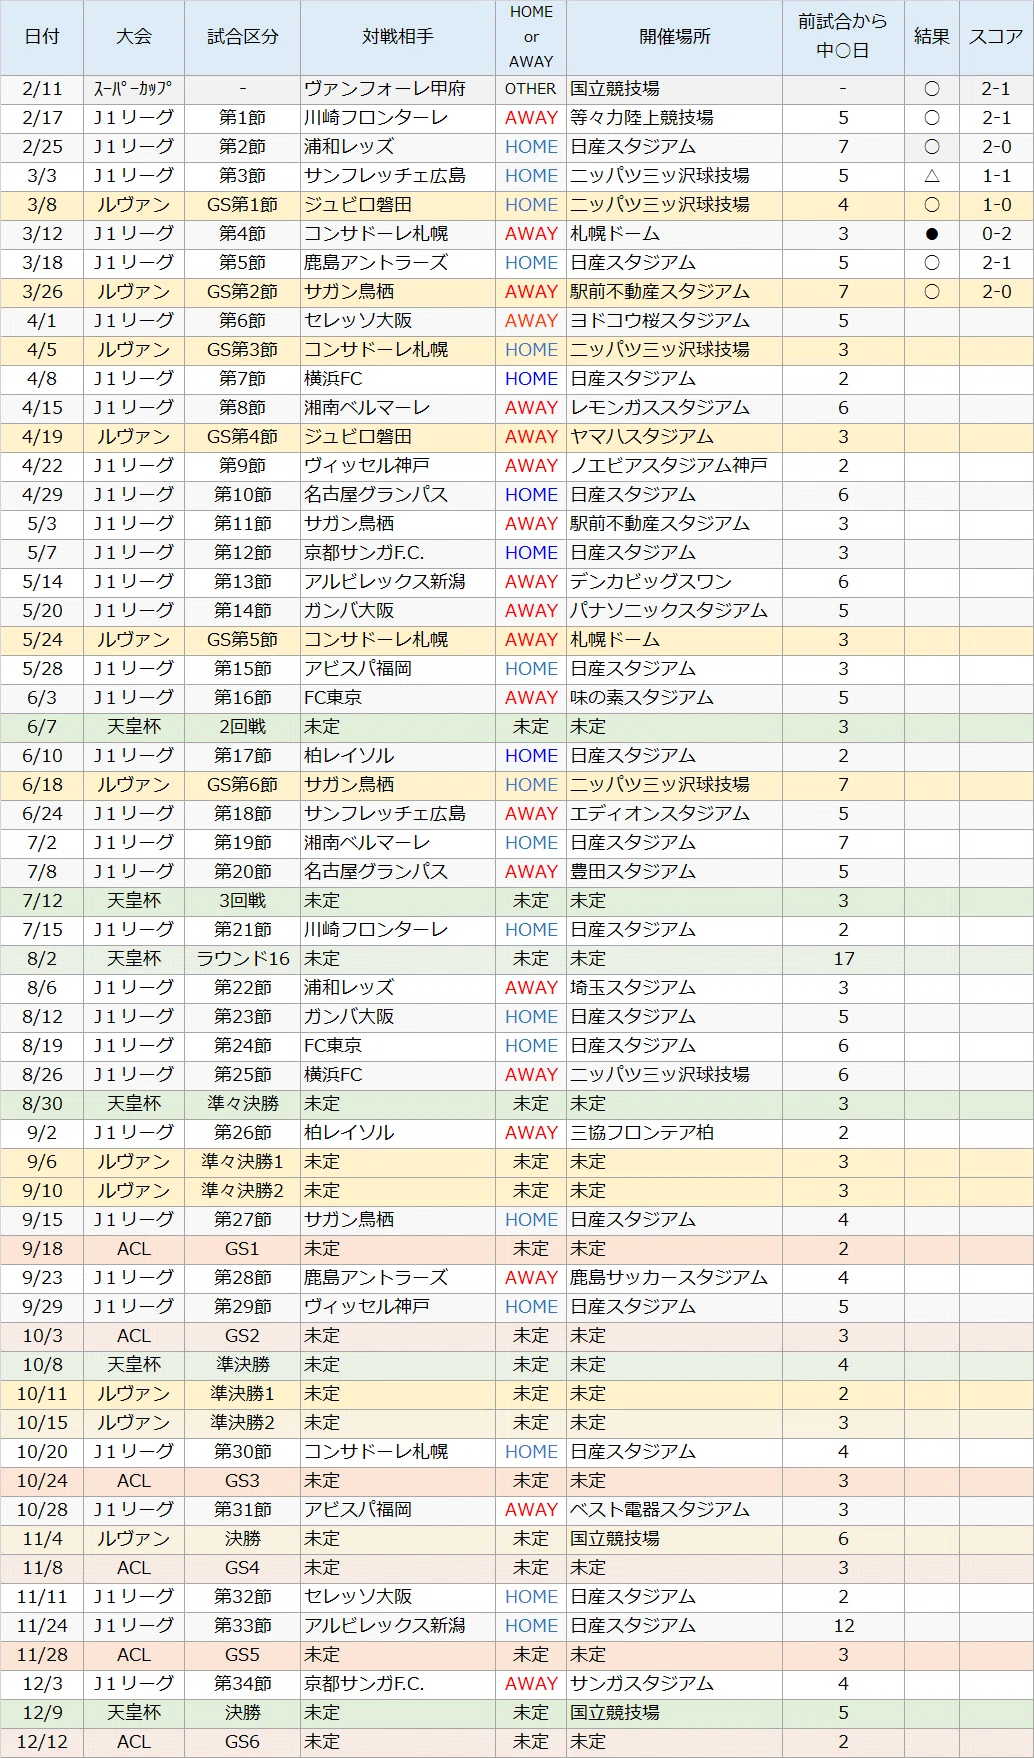
Task: Click the HOME or AWAY column header
Action: 531,37
